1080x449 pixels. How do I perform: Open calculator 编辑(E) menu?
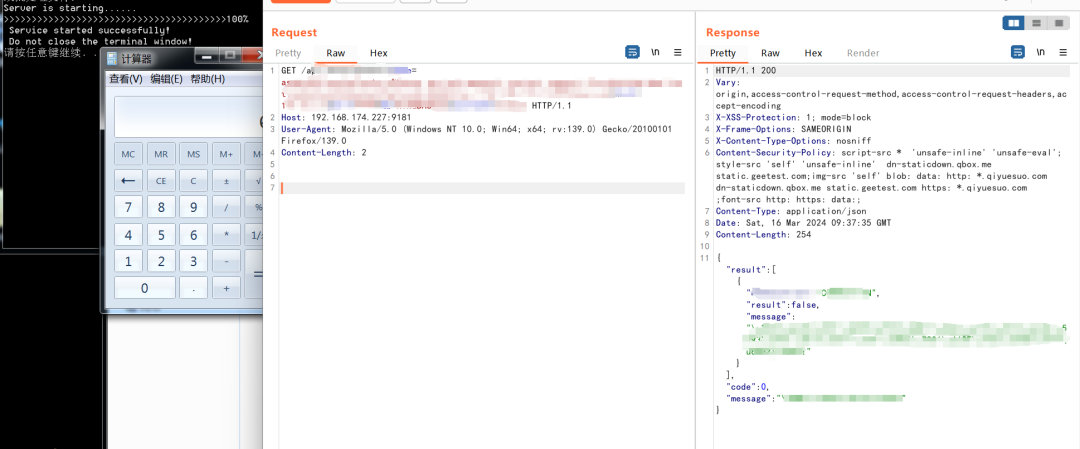[x=167, y=79]
